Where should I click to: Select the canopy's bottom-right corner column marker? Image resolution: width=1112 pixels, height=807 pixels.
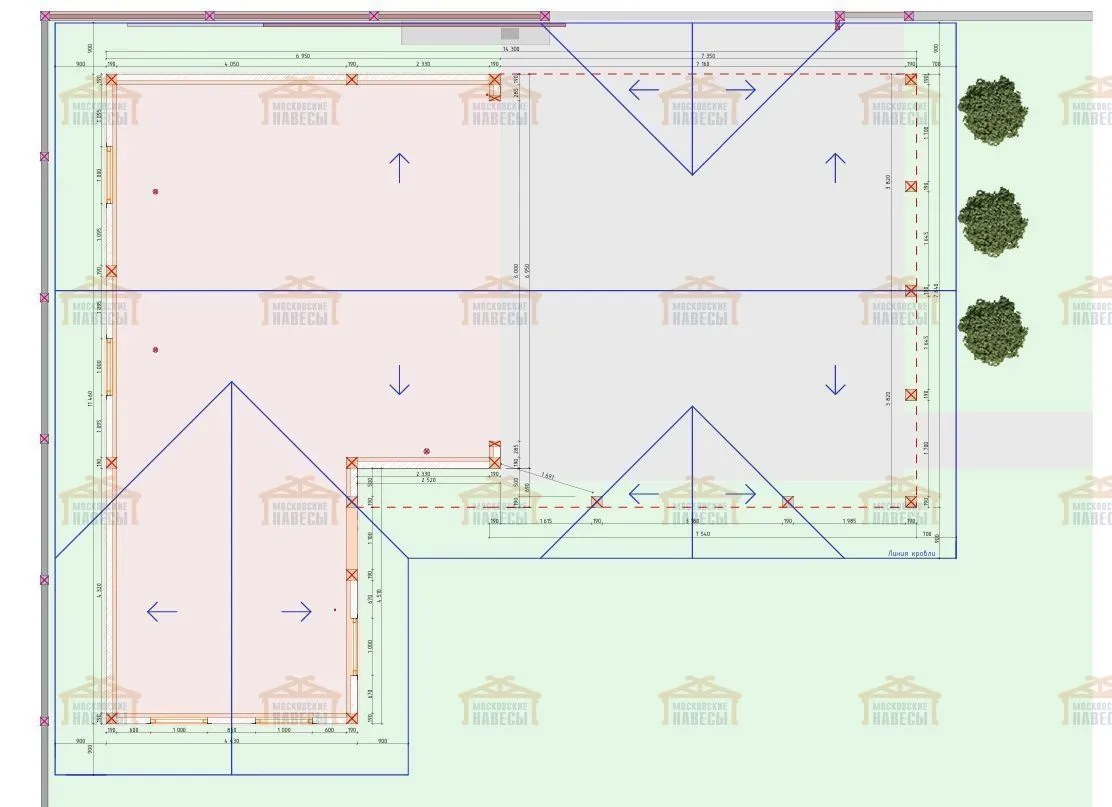(910, 501)
